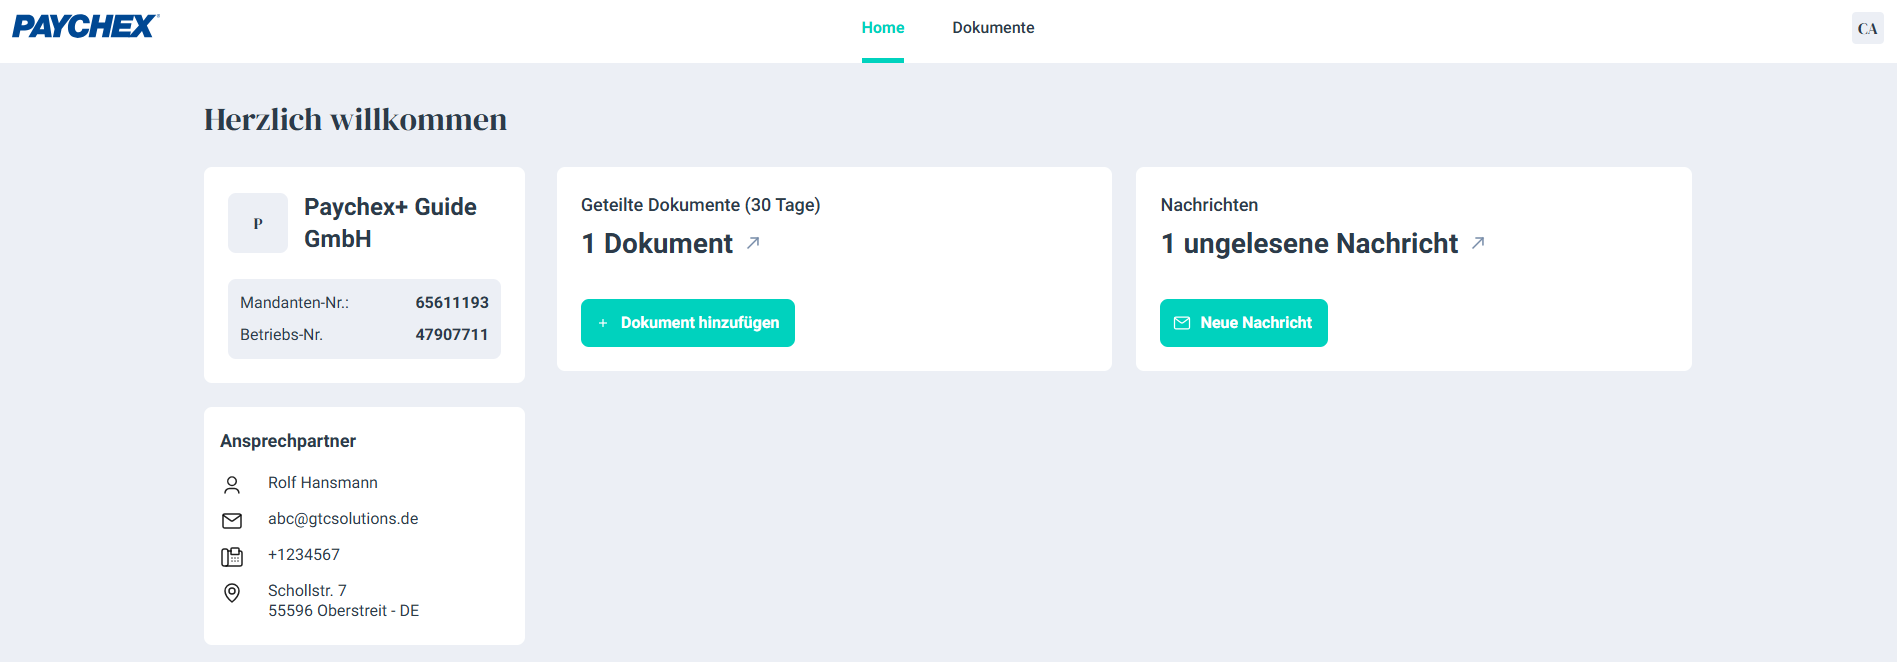This screenshot has height=662, width=1897.
Task: Click the Neue Nachricht button
Action: coord(1244,323)
